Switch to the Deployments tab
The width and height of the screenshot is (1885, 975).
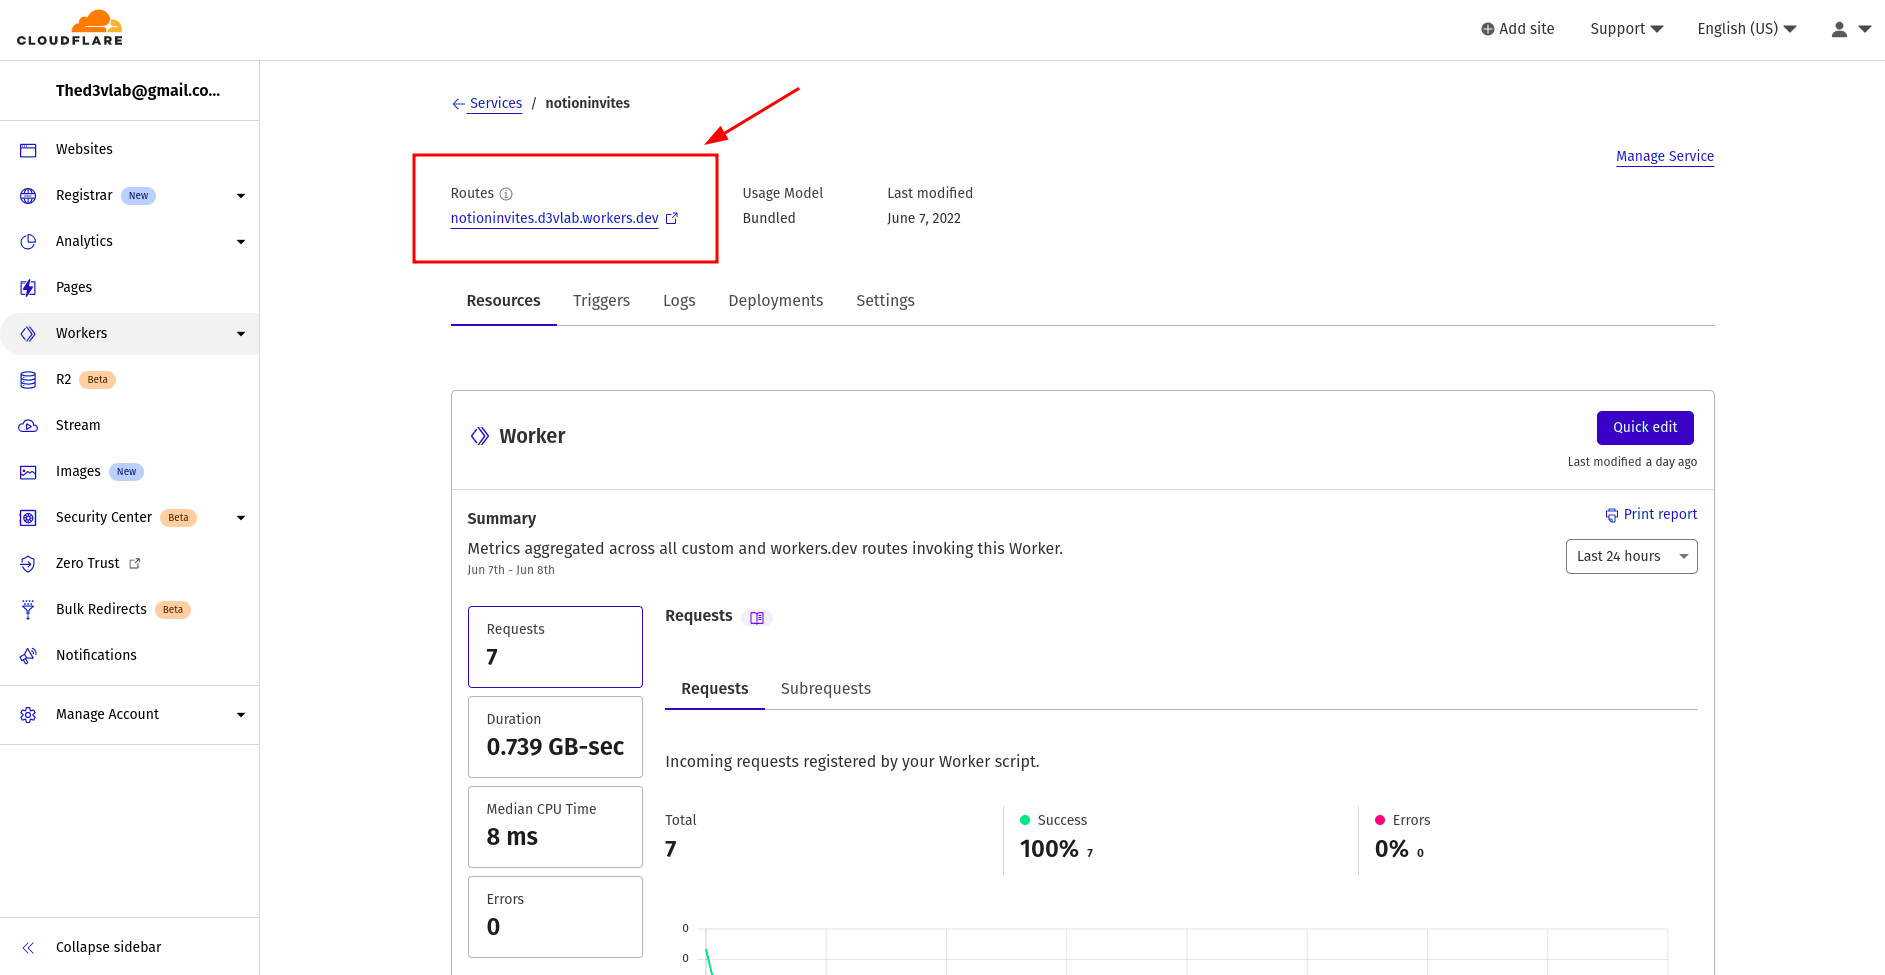[776, 301]
